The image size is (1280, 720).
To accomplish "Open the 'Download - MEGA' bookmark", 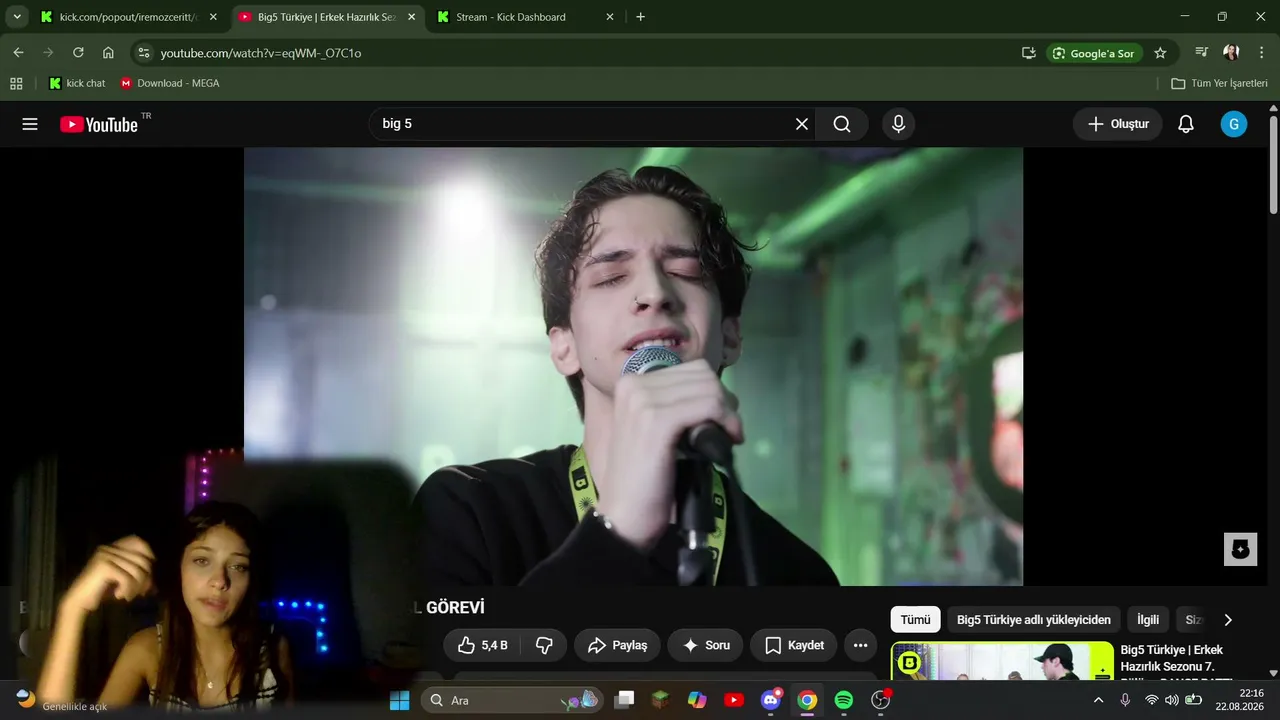I will click(x=169, y=83).
